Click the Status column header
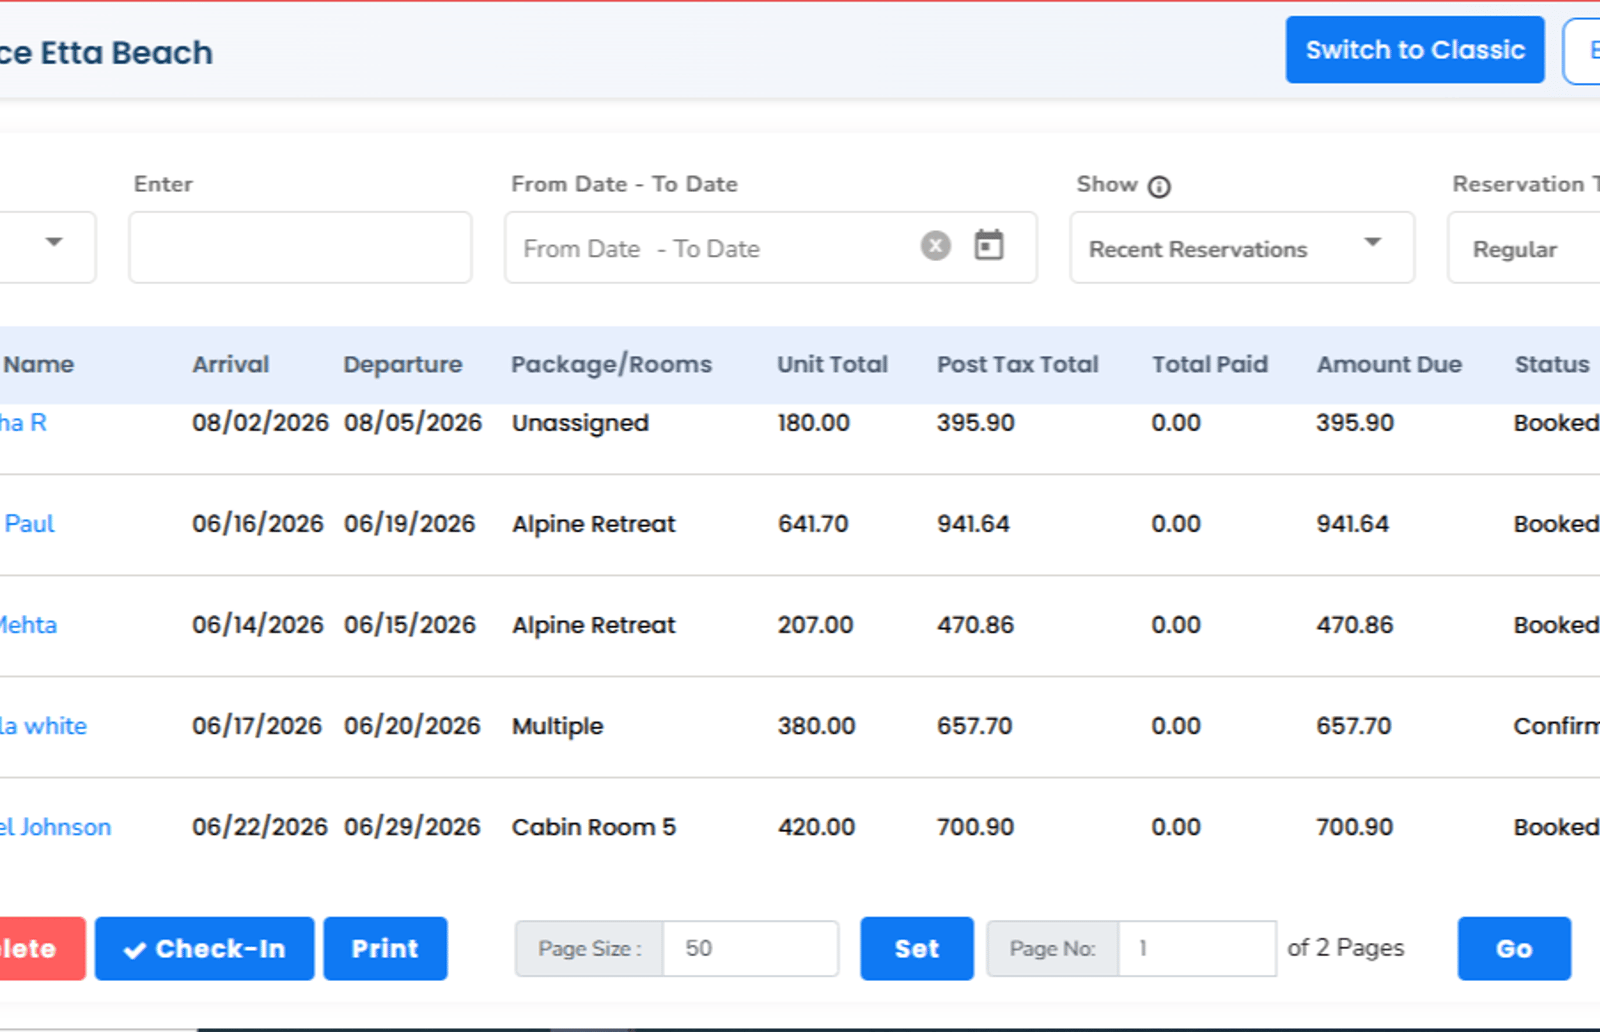 (1551, 364)
